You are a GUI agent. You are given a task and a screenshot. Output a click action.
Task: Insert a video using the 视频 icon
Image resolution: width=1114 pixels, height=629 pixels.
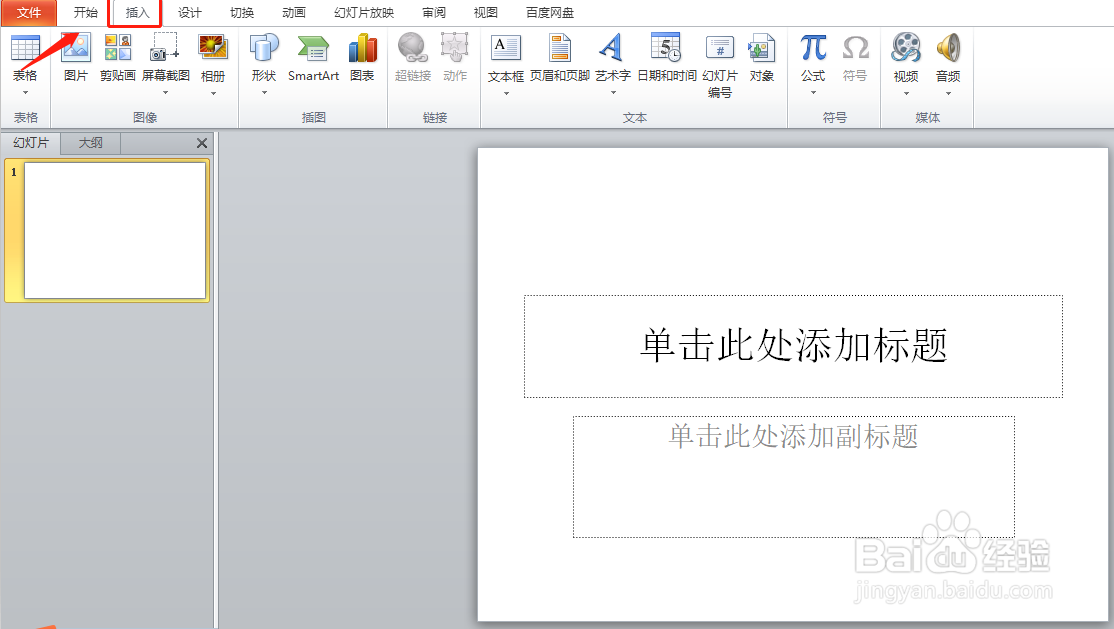(906, 60)
